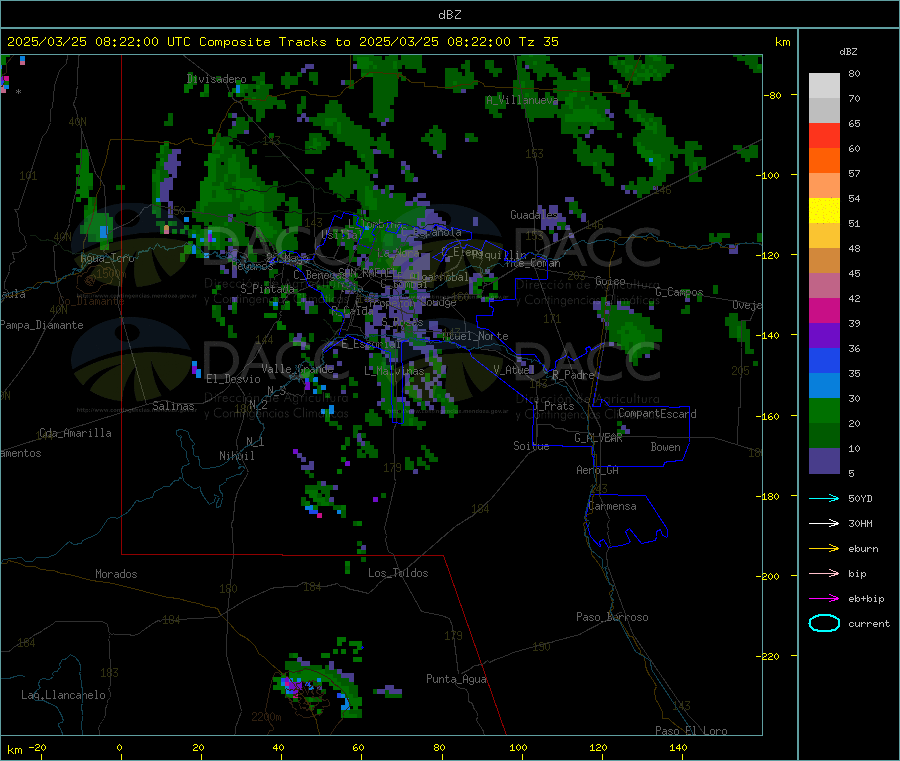Click the 'C_Campos' map label

pos(679,292)
